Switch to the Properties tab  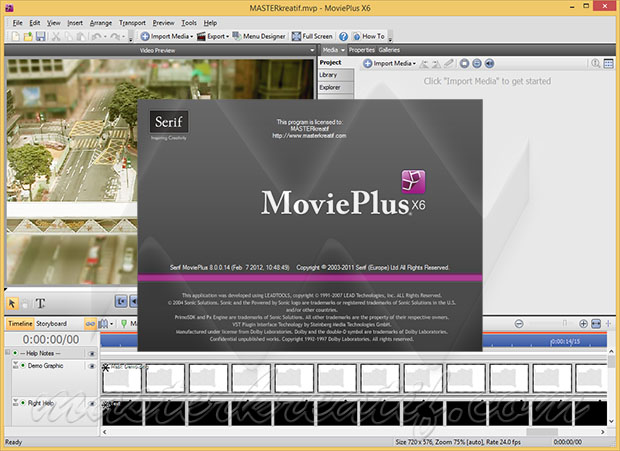pos(361,50)
